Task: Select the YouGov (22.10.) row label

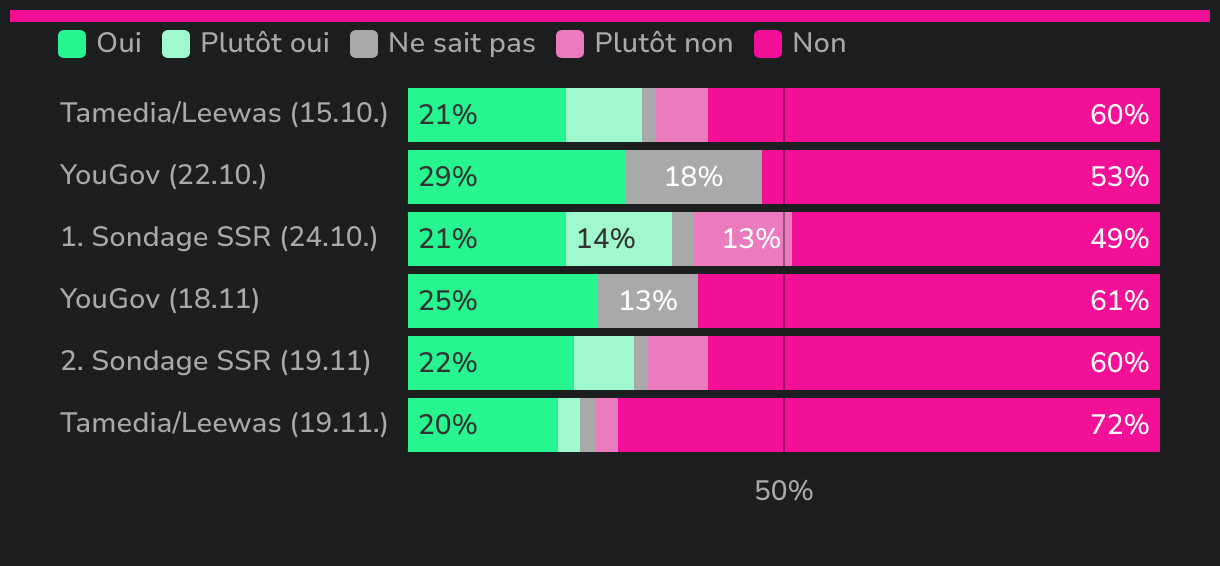Action: click(x=163, y=175)
